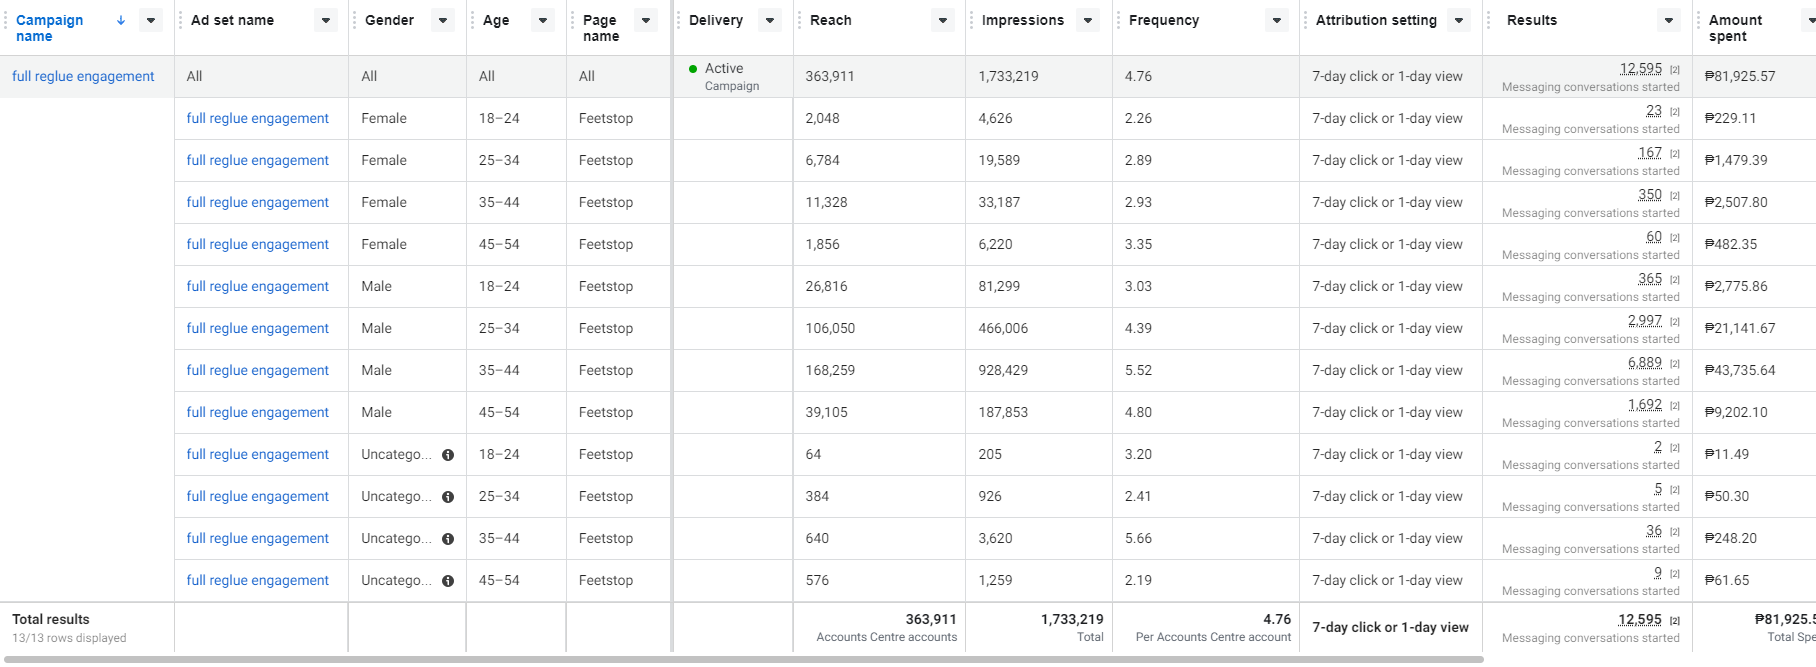
Task: Click the Frequency column header
Action: [x=1164, y=20]
